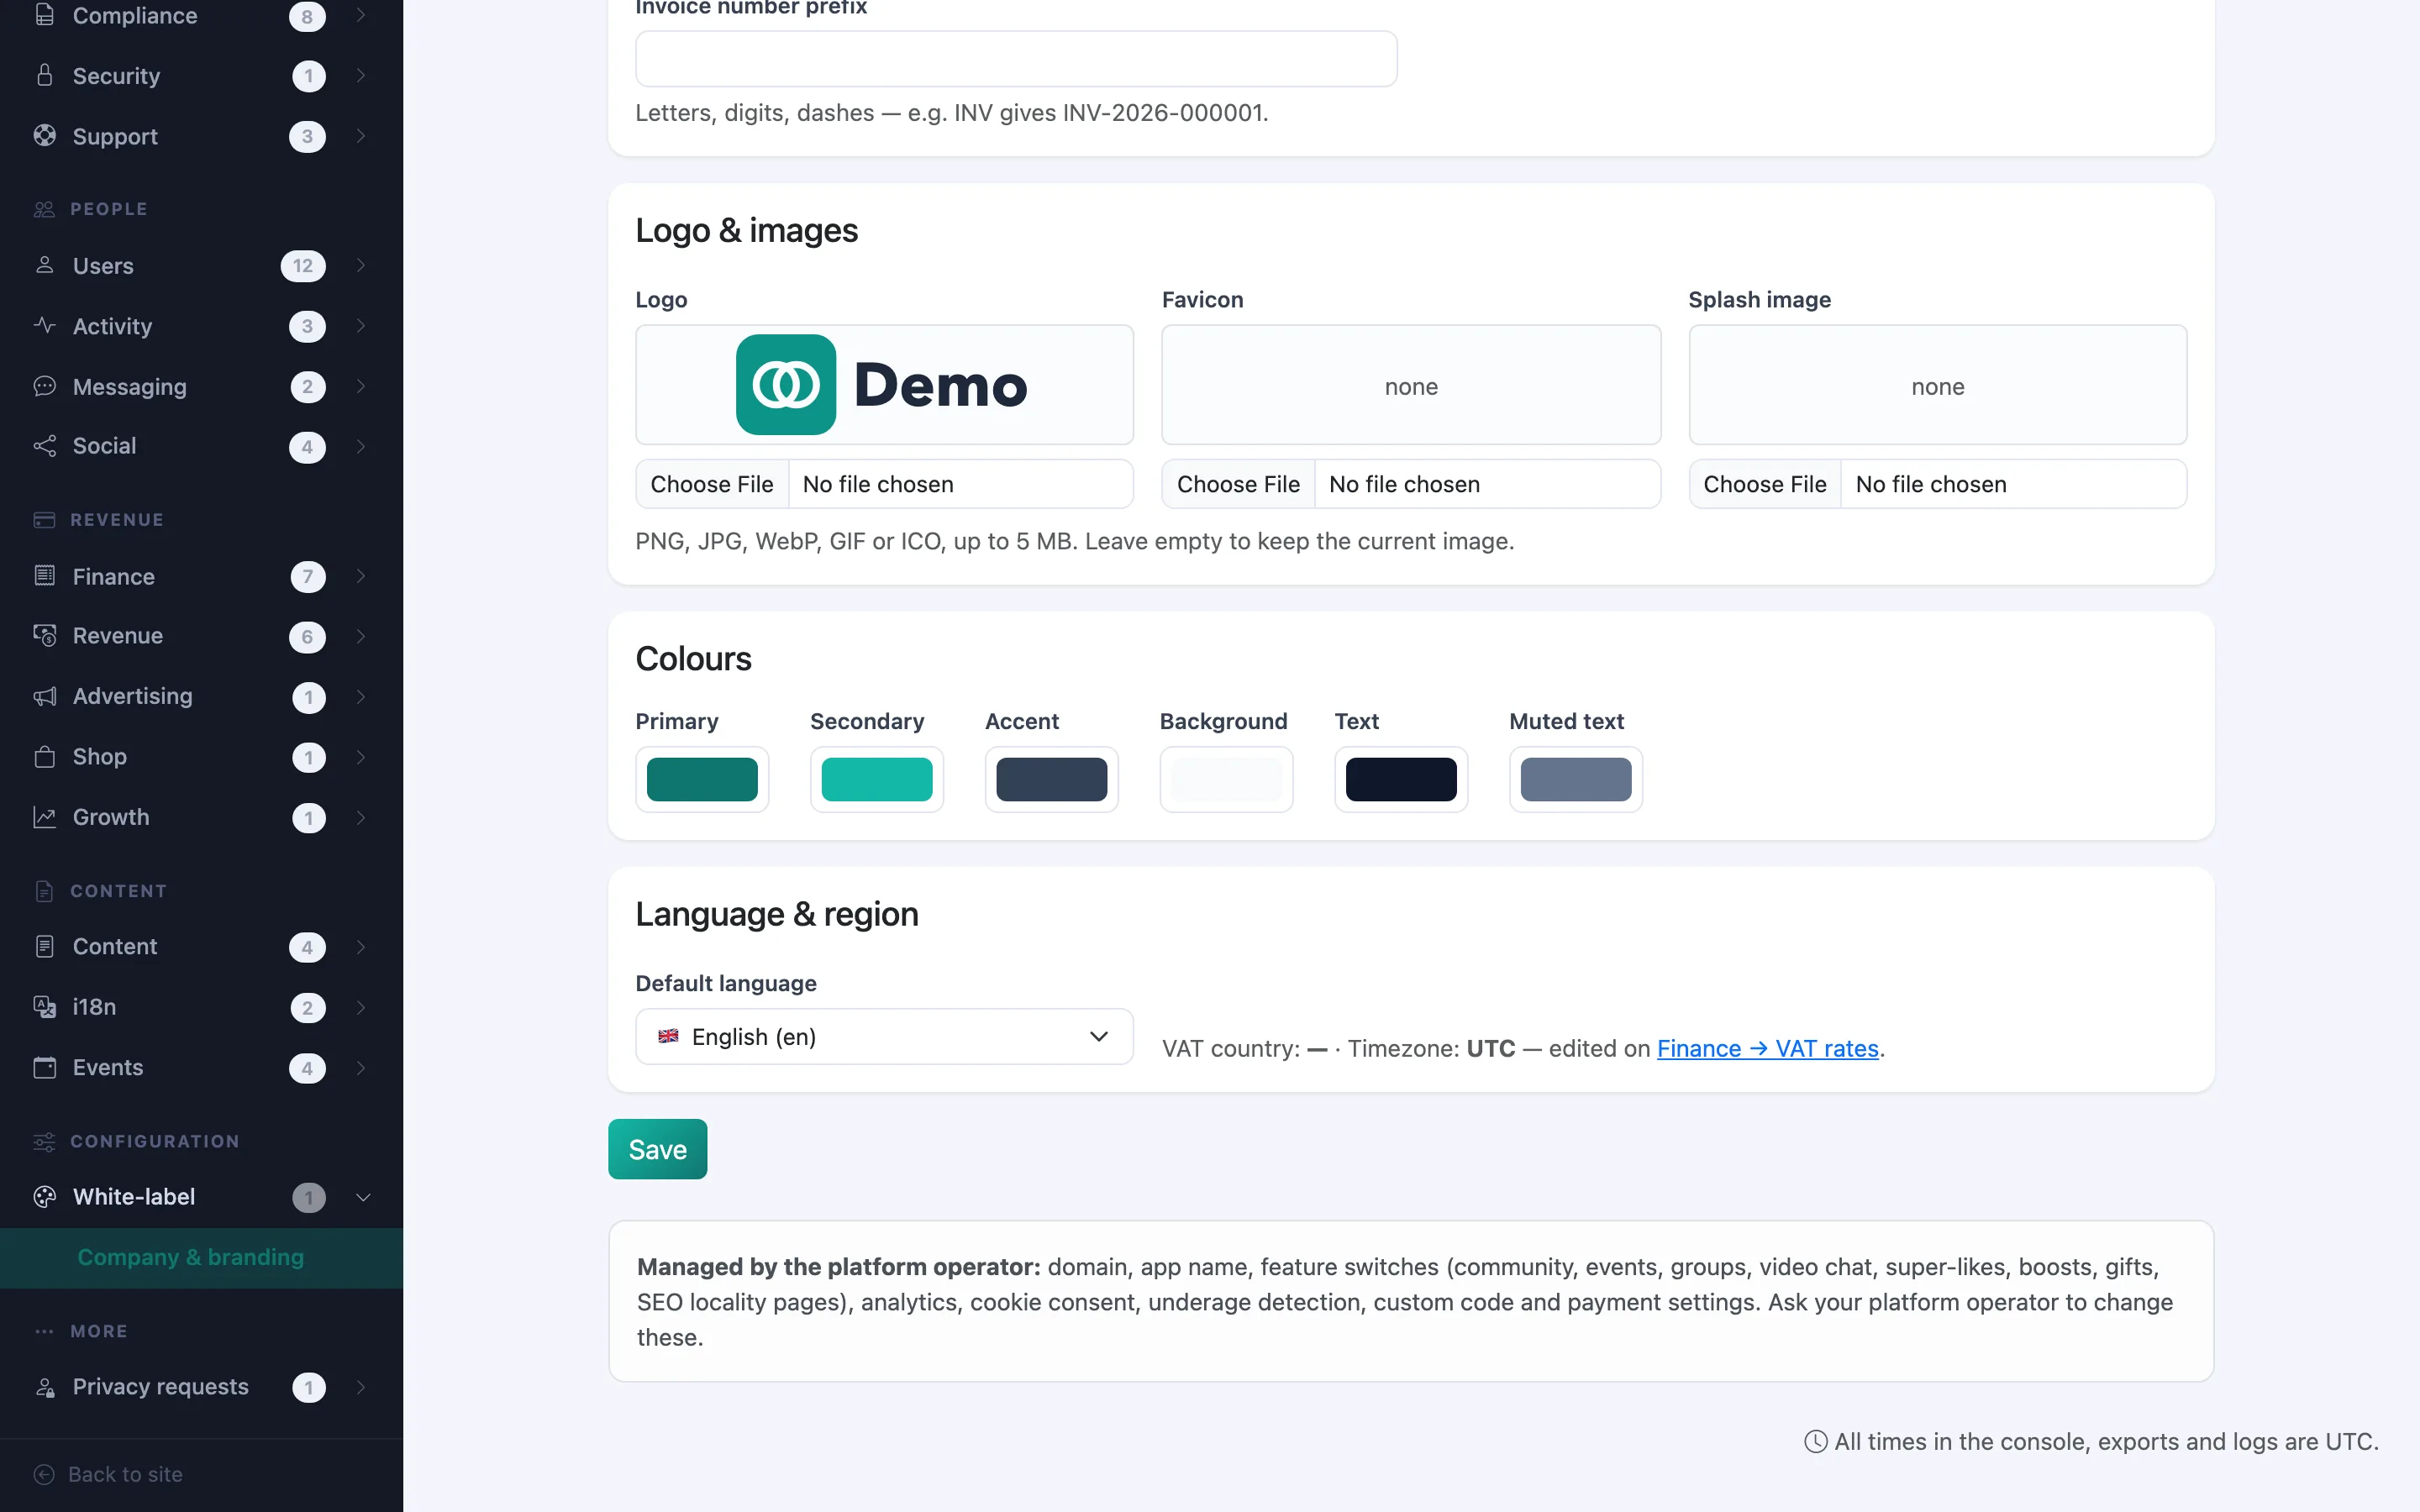Click the Revenue icon in sidebar
The height and width of the screenshot is (1512, 2420).
tap(44, 636)
